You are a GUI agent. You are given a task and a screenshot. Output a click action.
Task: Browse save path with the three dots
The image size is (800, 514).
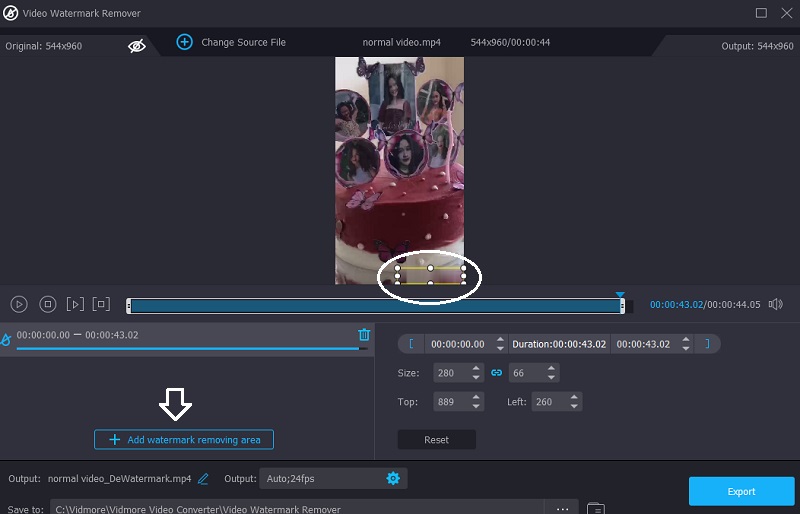point(562,508)
